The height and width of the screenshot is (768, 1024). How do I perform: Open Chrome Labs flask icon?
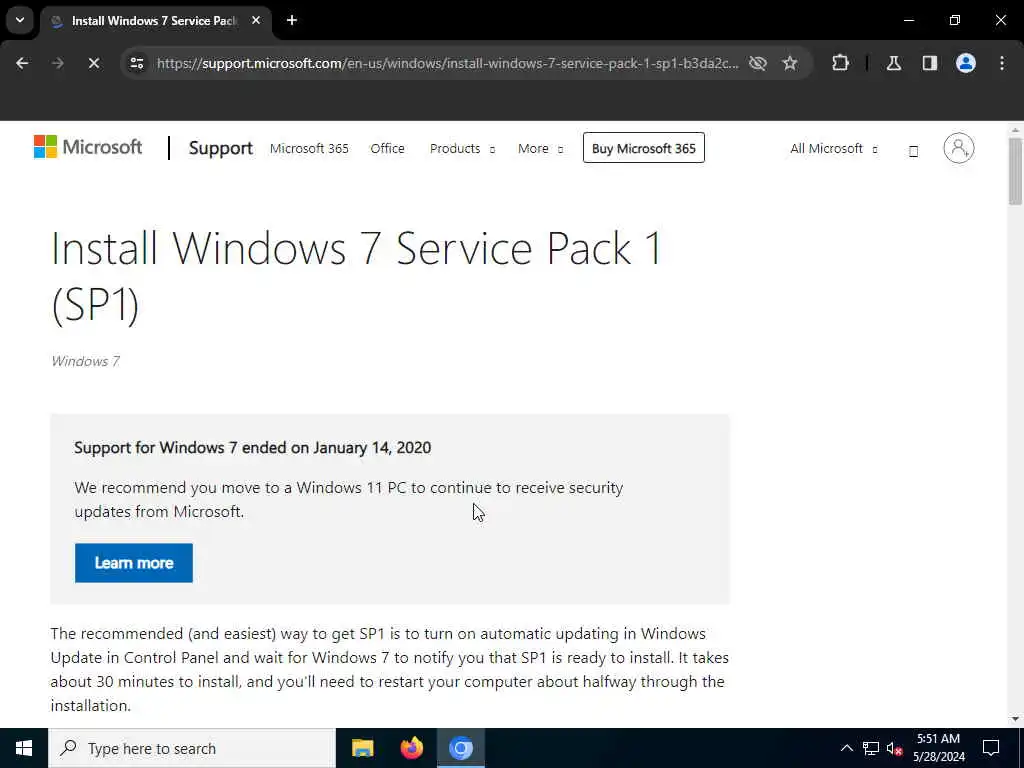point(894,63)
